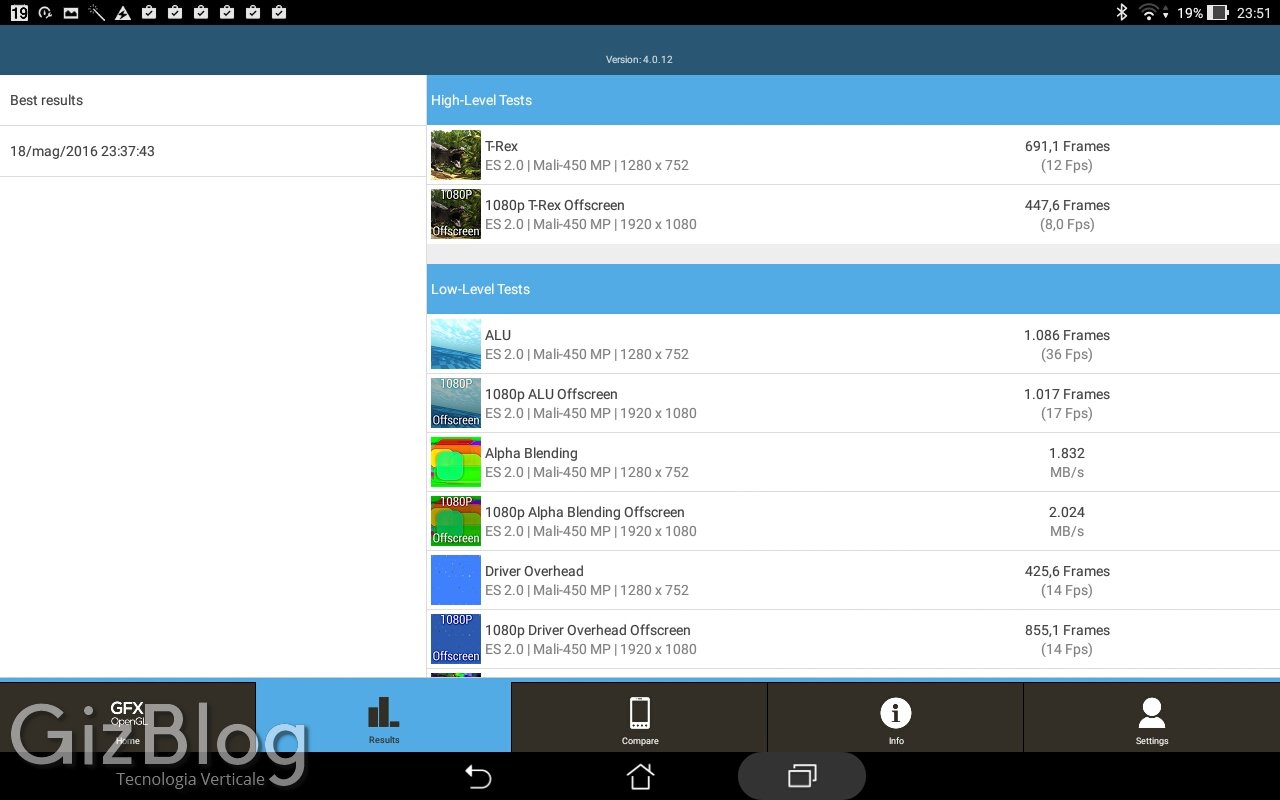
Task: Tap the 23:51 clock
Action: pyautogui.click(x=1253, y=13)
